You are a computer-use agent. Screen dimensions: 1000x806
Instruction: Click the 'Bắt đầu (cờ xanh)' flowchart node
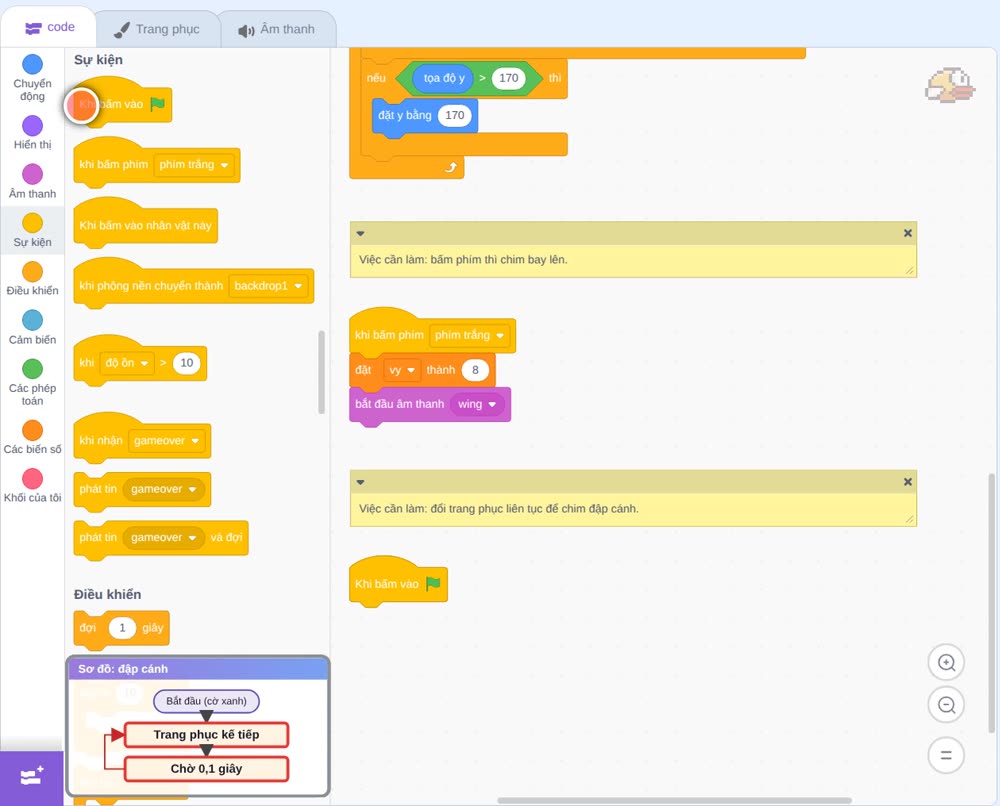click(x=206, y=701)
